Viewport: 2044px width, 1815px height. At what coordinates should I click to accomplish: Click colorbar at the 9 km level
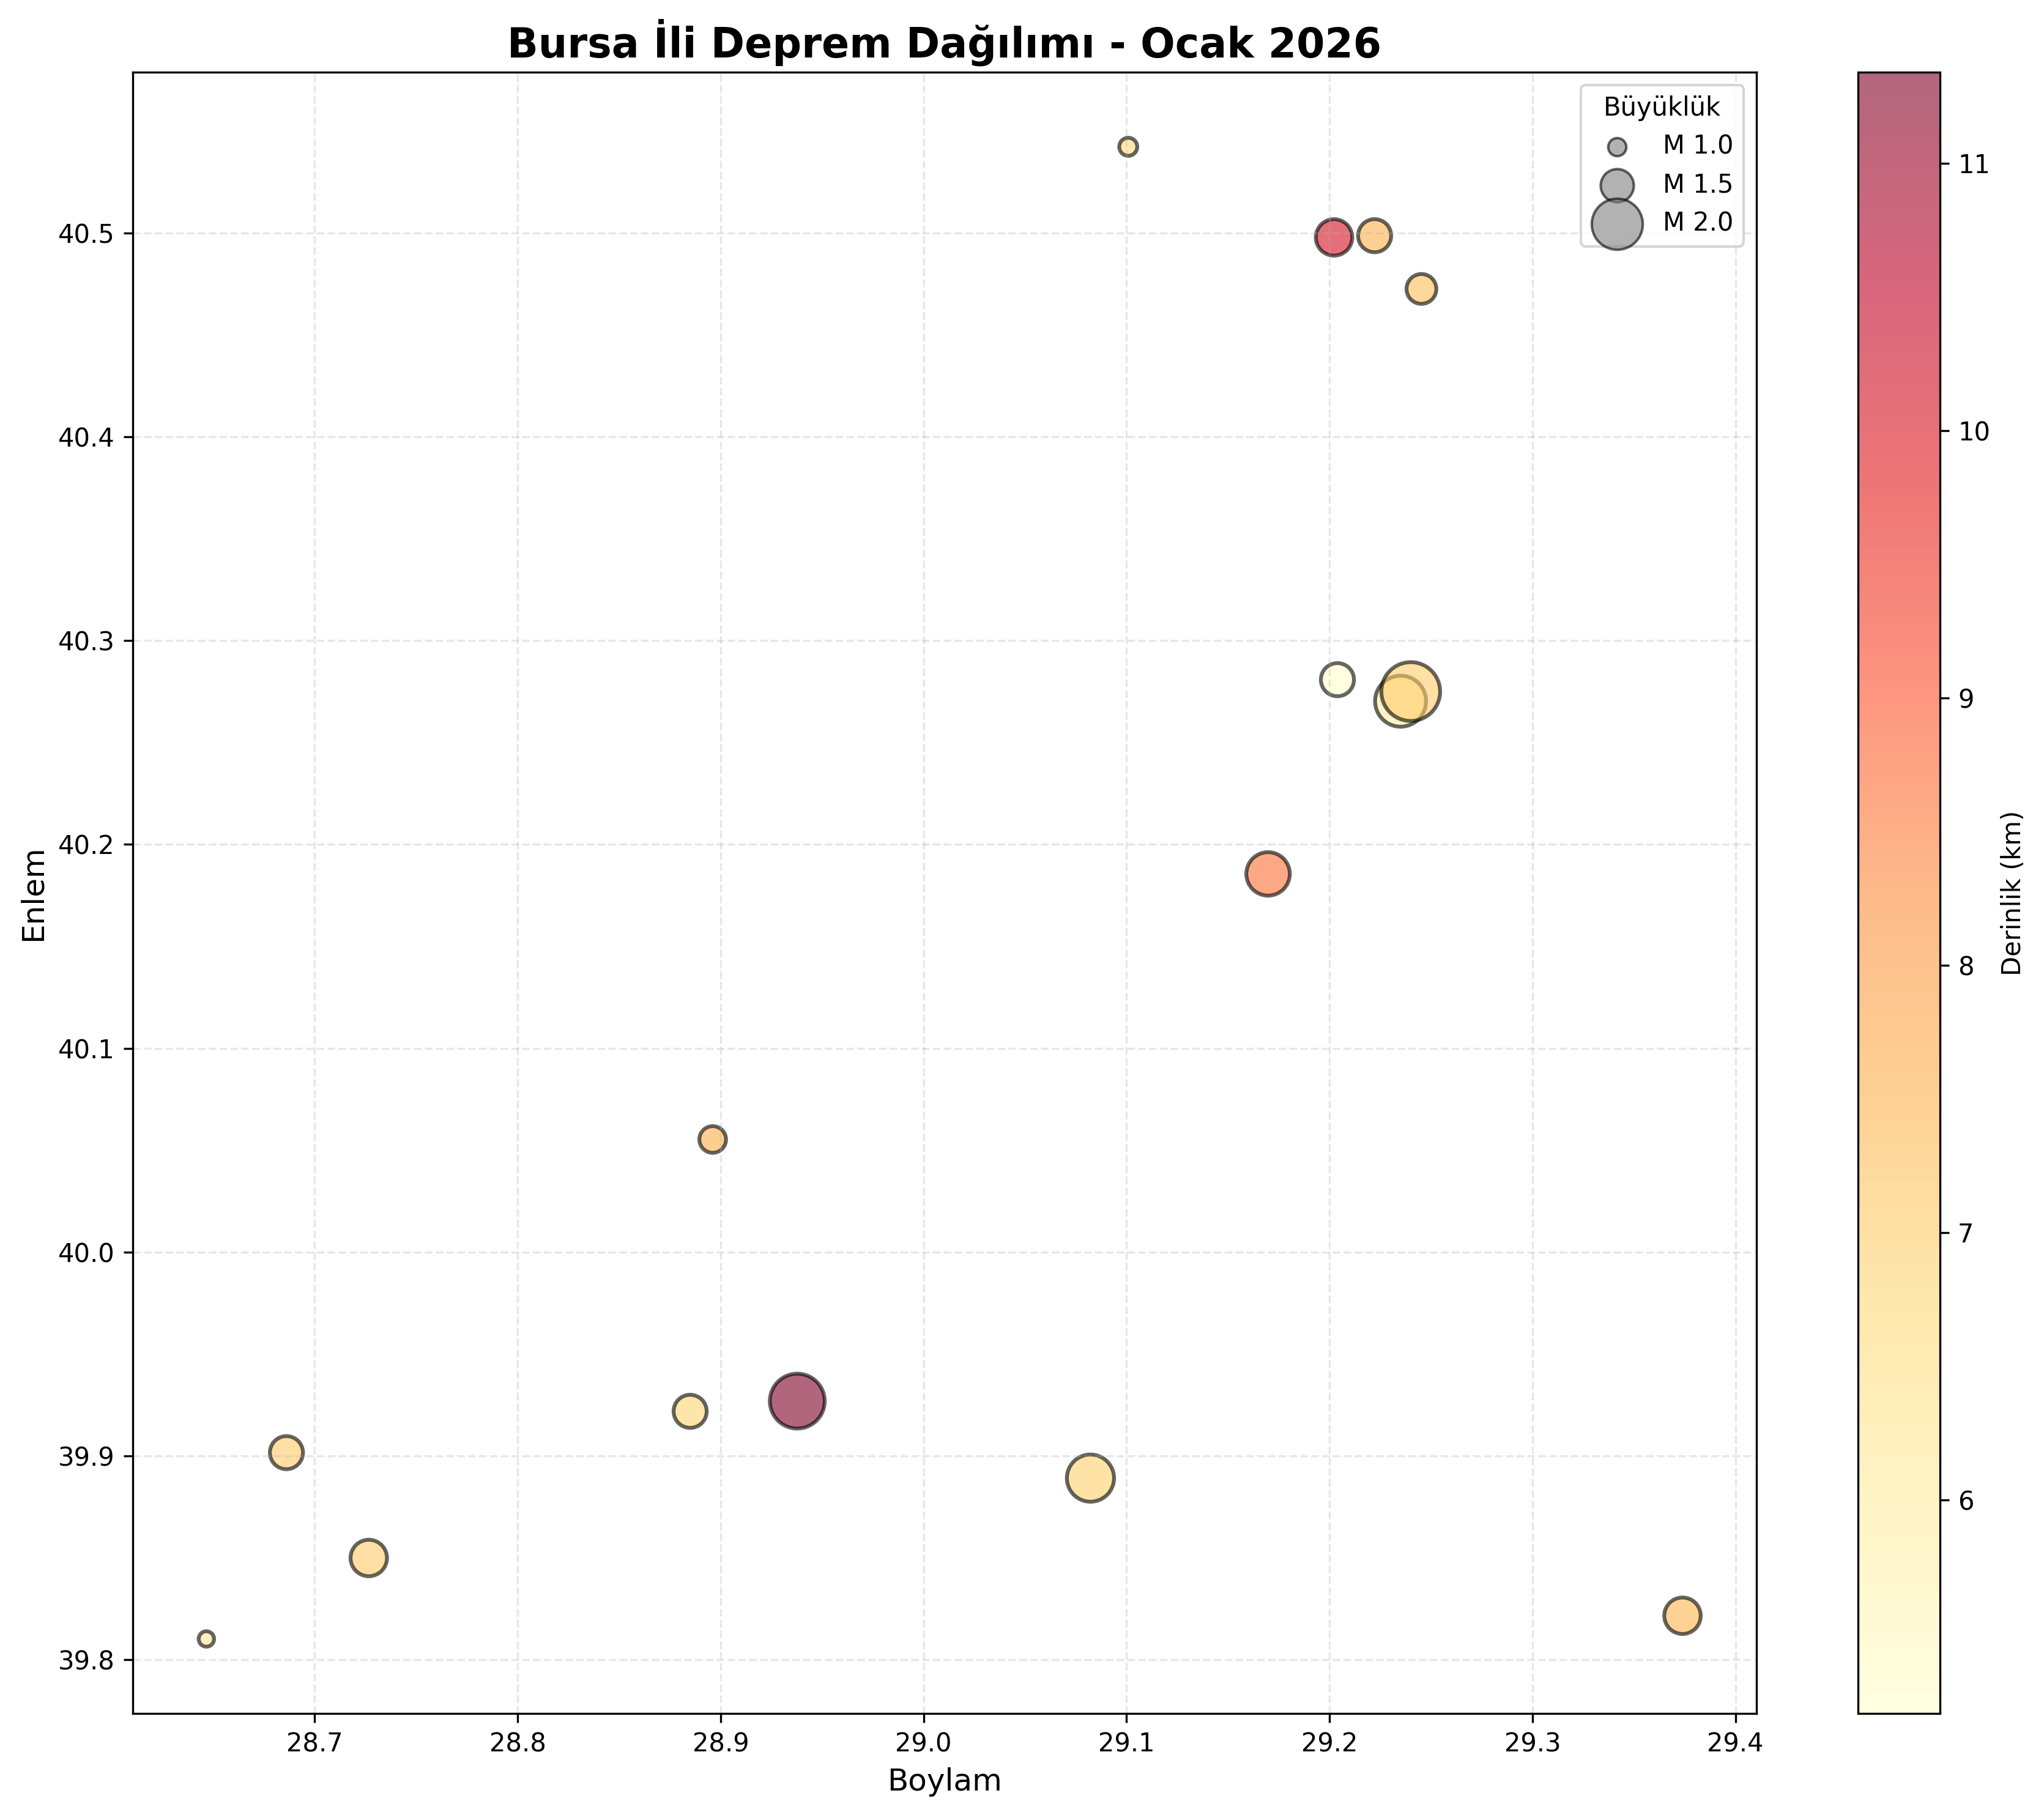pos(1898,698)
